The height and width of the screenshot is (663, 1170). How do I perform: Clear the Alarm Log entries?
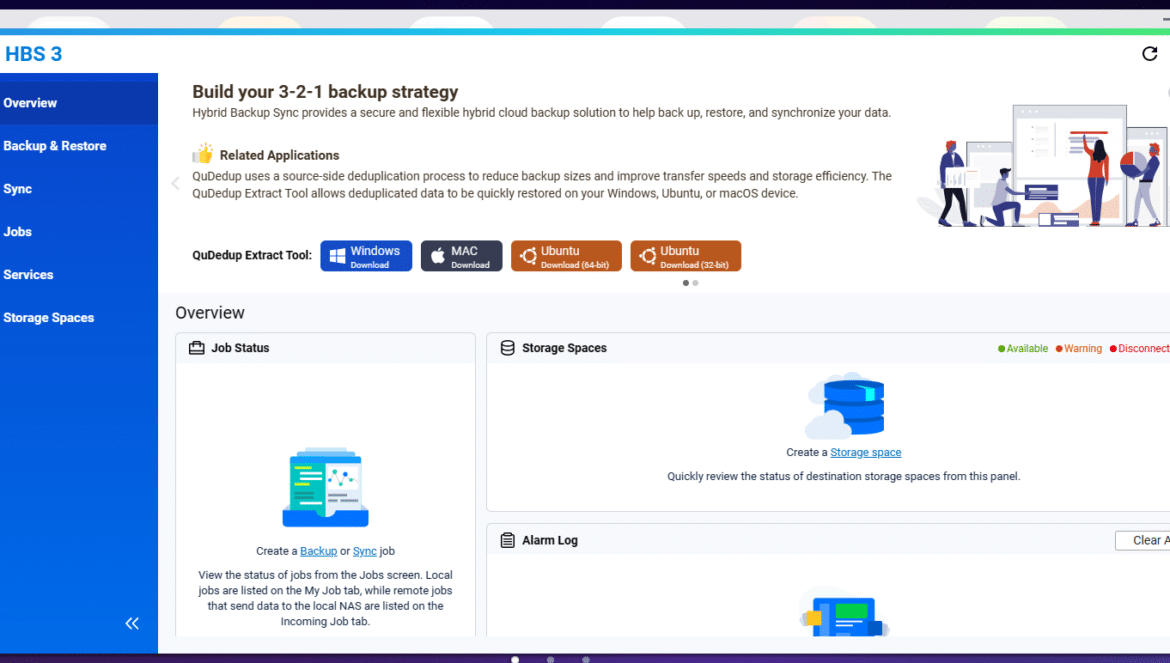[1143, 541]
